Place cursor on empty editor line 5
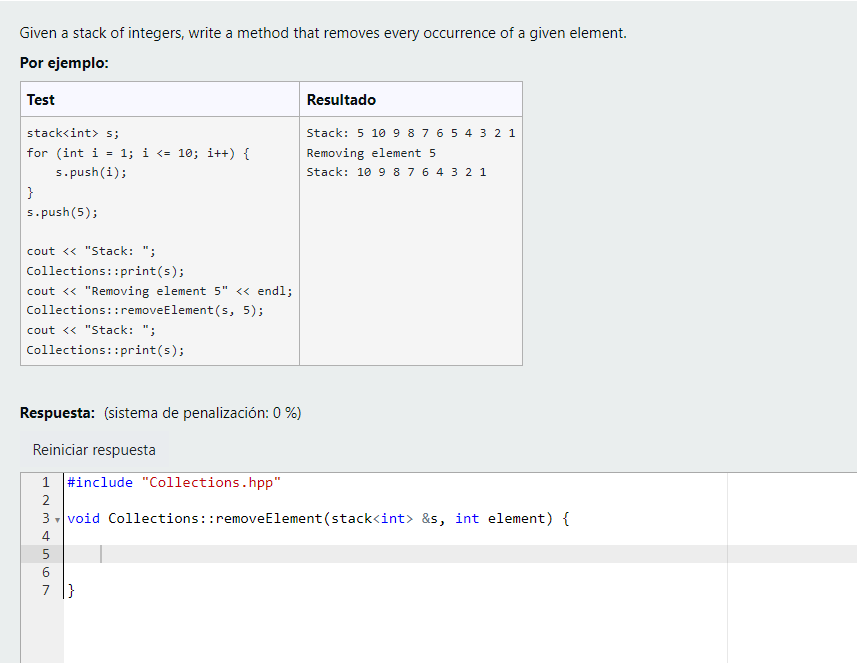This screenshot has width=857, height=663. [x=395, y=554]
